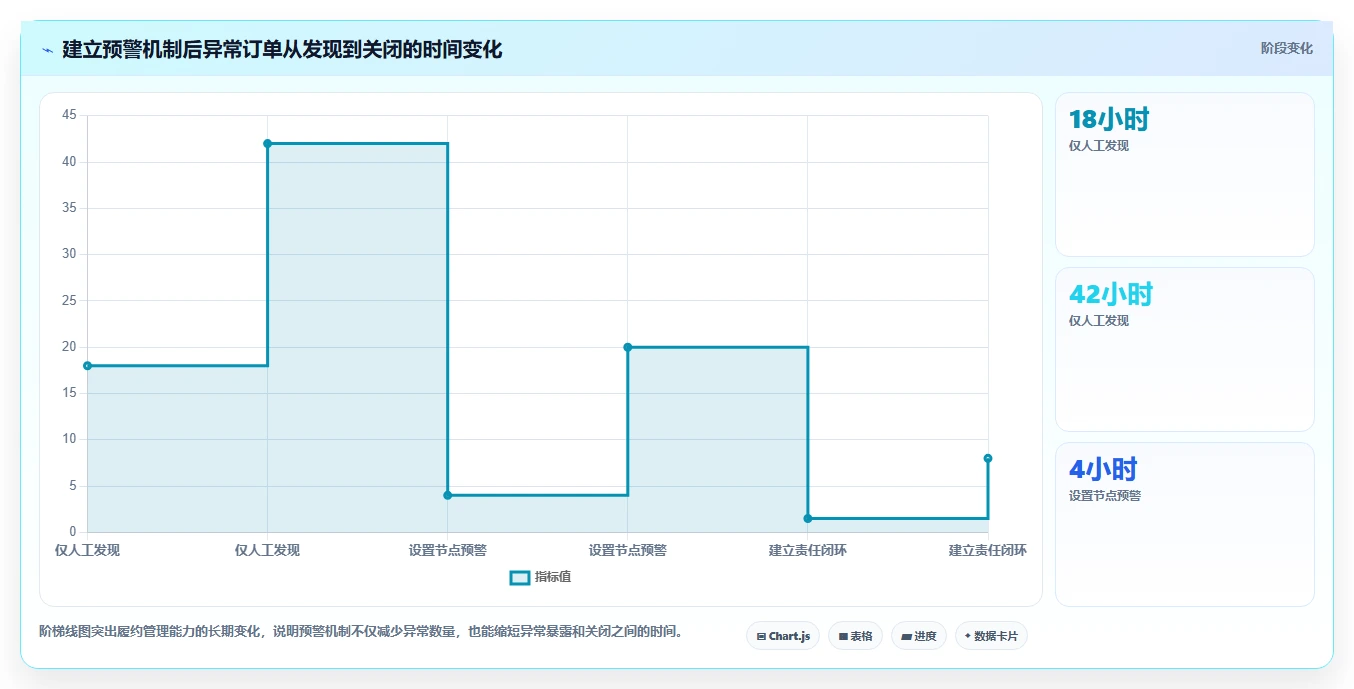The width and height of the screenshot is (1354, 689).
Task: Click the y-axis label 30
Action: 69,254
